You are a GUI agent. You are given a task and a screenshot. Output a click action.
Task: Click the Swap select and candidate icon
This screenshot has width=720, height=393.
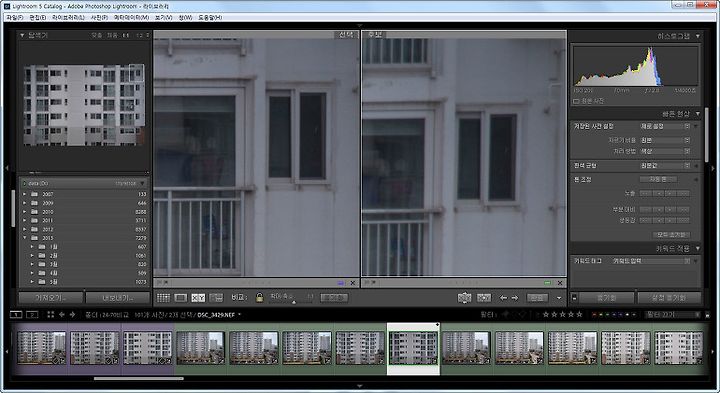tap(465, 298)
